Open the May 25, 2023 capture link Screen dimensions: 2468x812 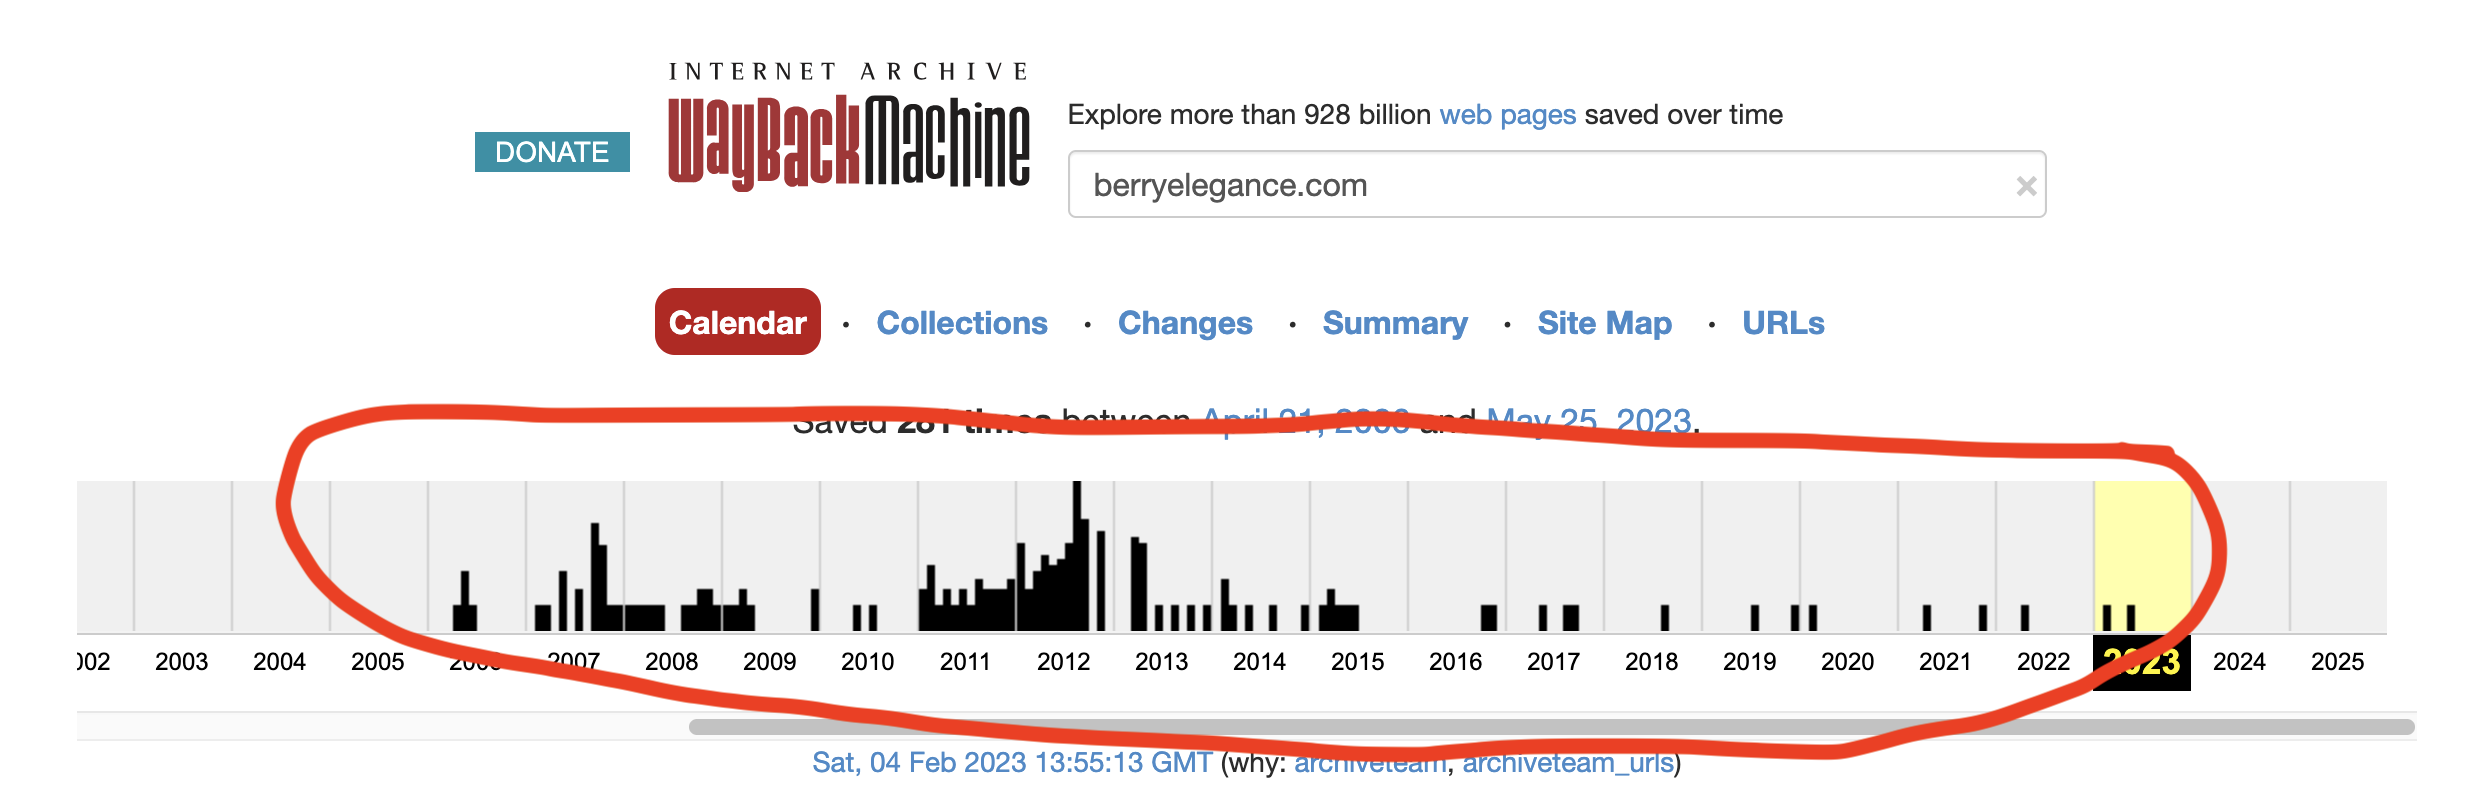pyautogui.click(x=1589, y=421)
